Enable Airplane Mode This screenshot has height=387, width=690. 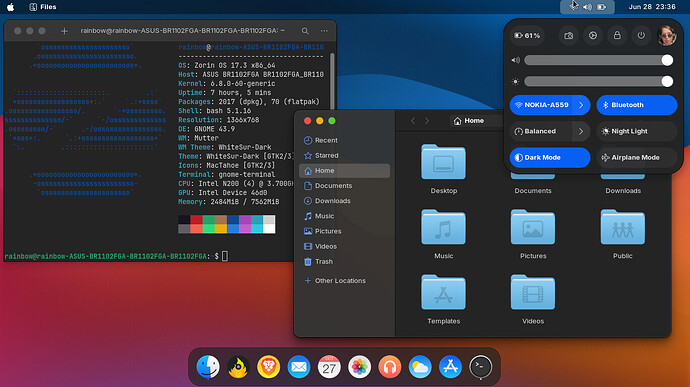pyautogui.click(x=636, y=157)
